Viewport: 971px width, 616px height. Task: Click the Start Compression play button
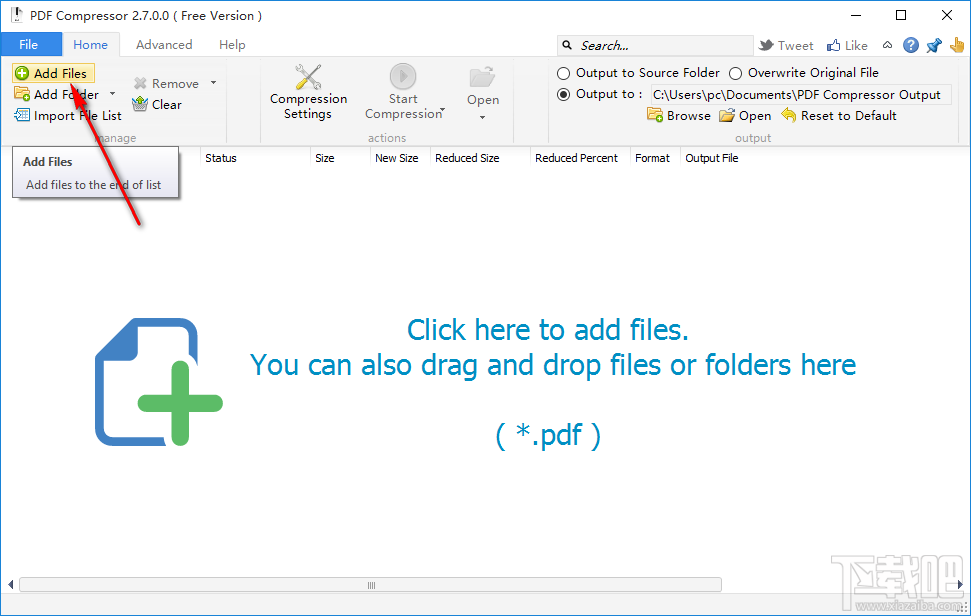(403, 77)
